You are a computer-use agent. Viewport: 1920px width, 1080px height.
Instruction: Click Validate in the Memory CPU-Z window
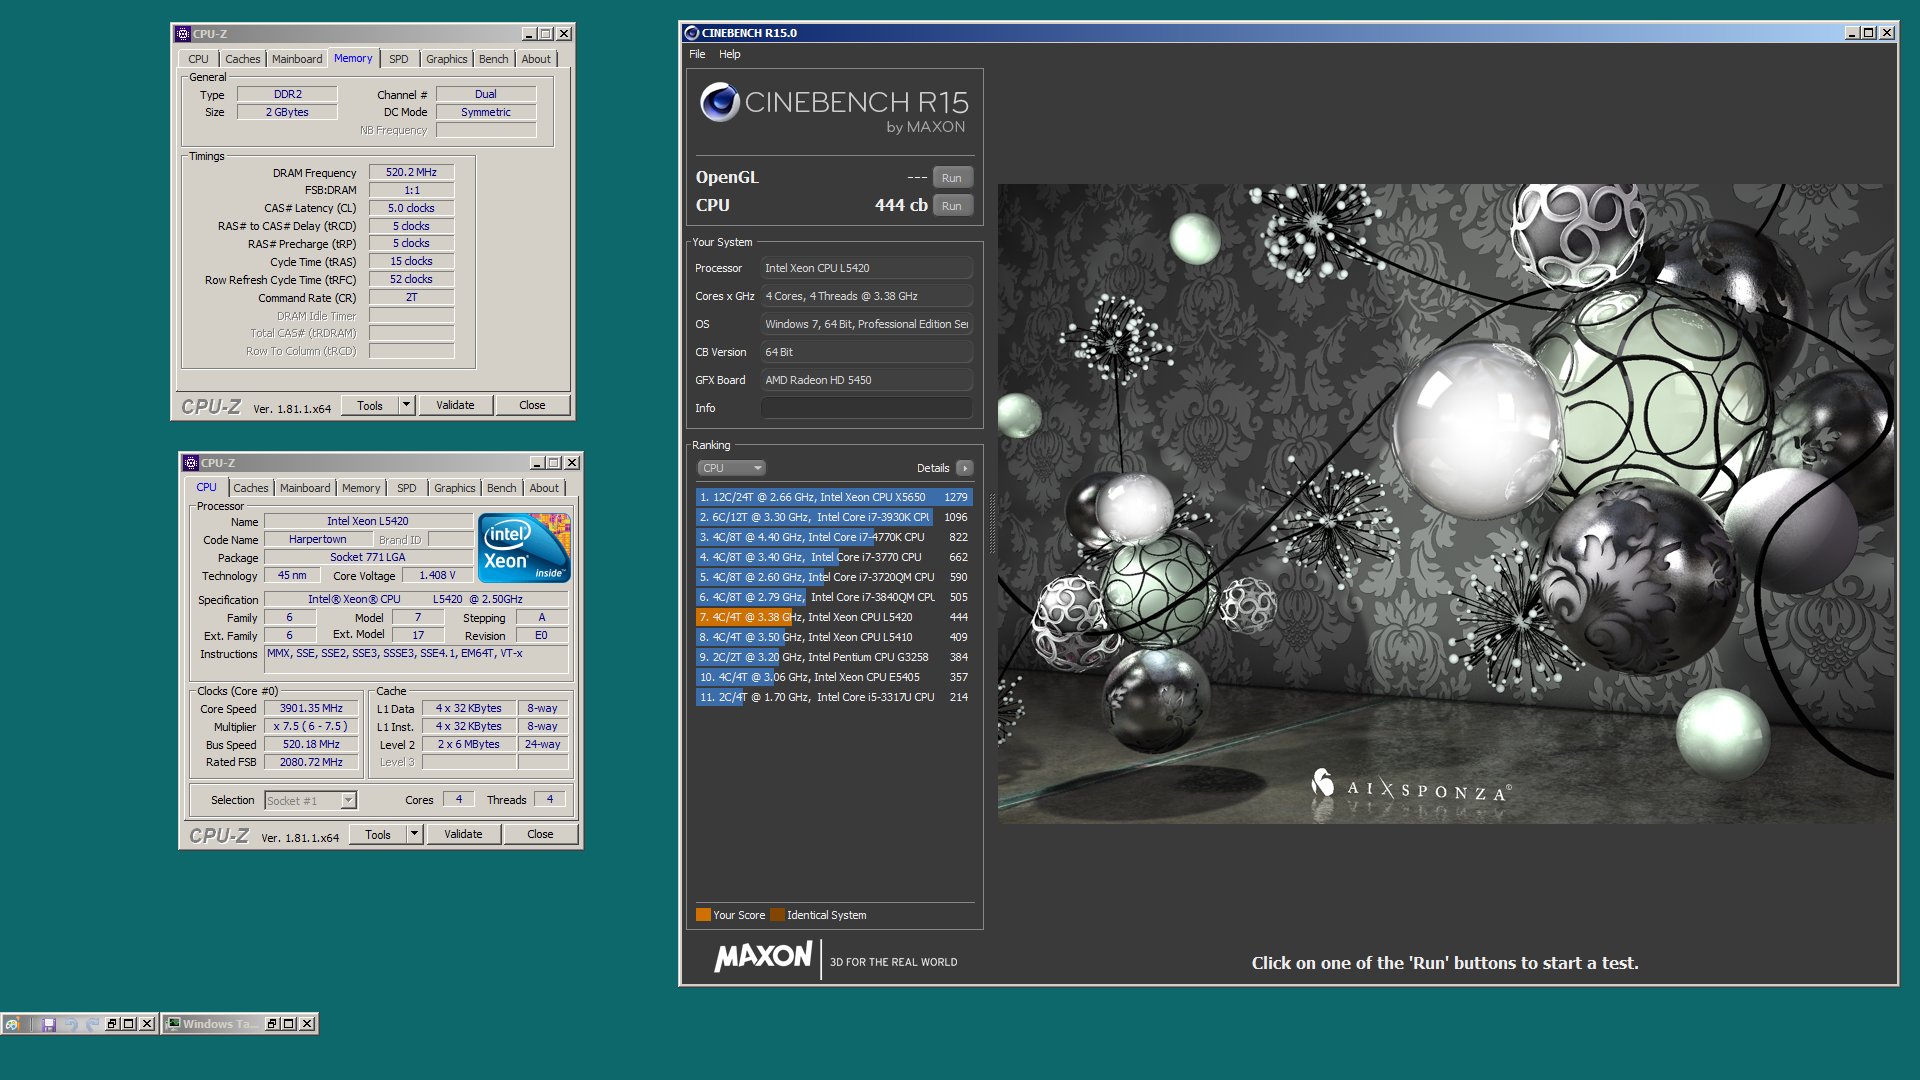tap(455, 405)
